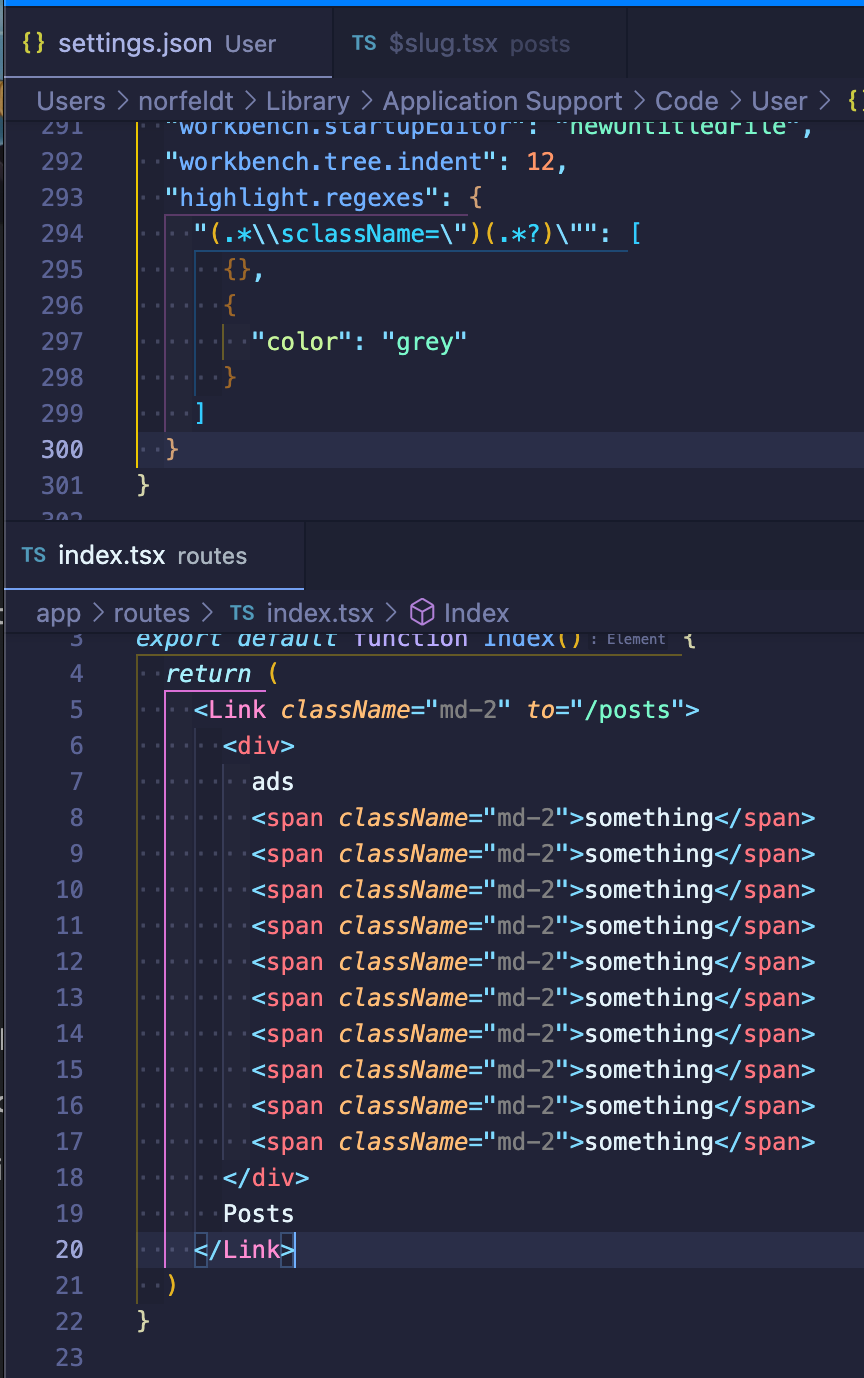This screenshot has width=864, height=1378.
Task: Click line number 14 in index.tsx
Action: pyautogui.click(x=70, y=1033)
